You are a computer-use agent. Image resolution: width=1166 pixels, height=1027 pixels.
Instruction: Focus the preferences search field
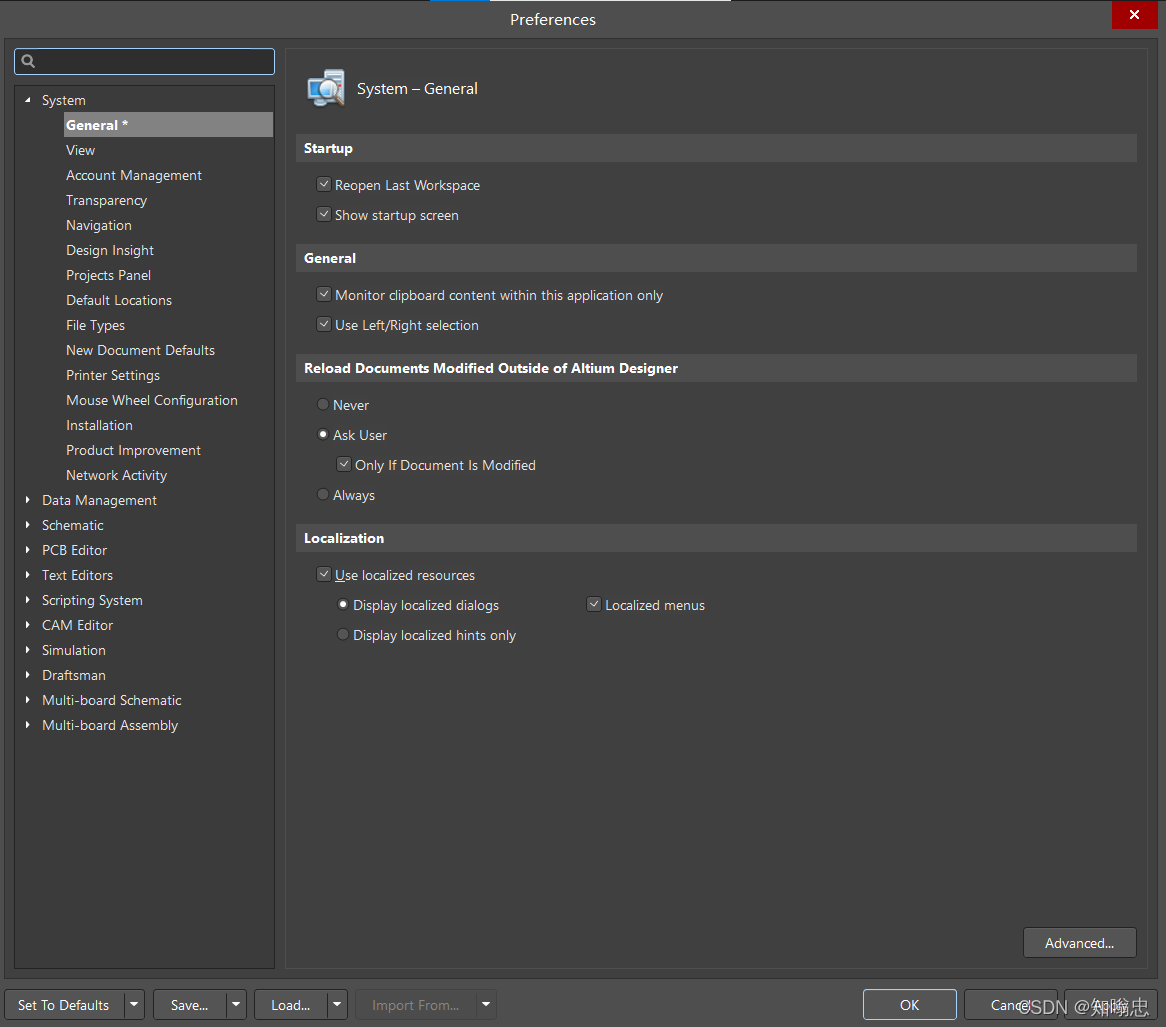tap(144, 61)
